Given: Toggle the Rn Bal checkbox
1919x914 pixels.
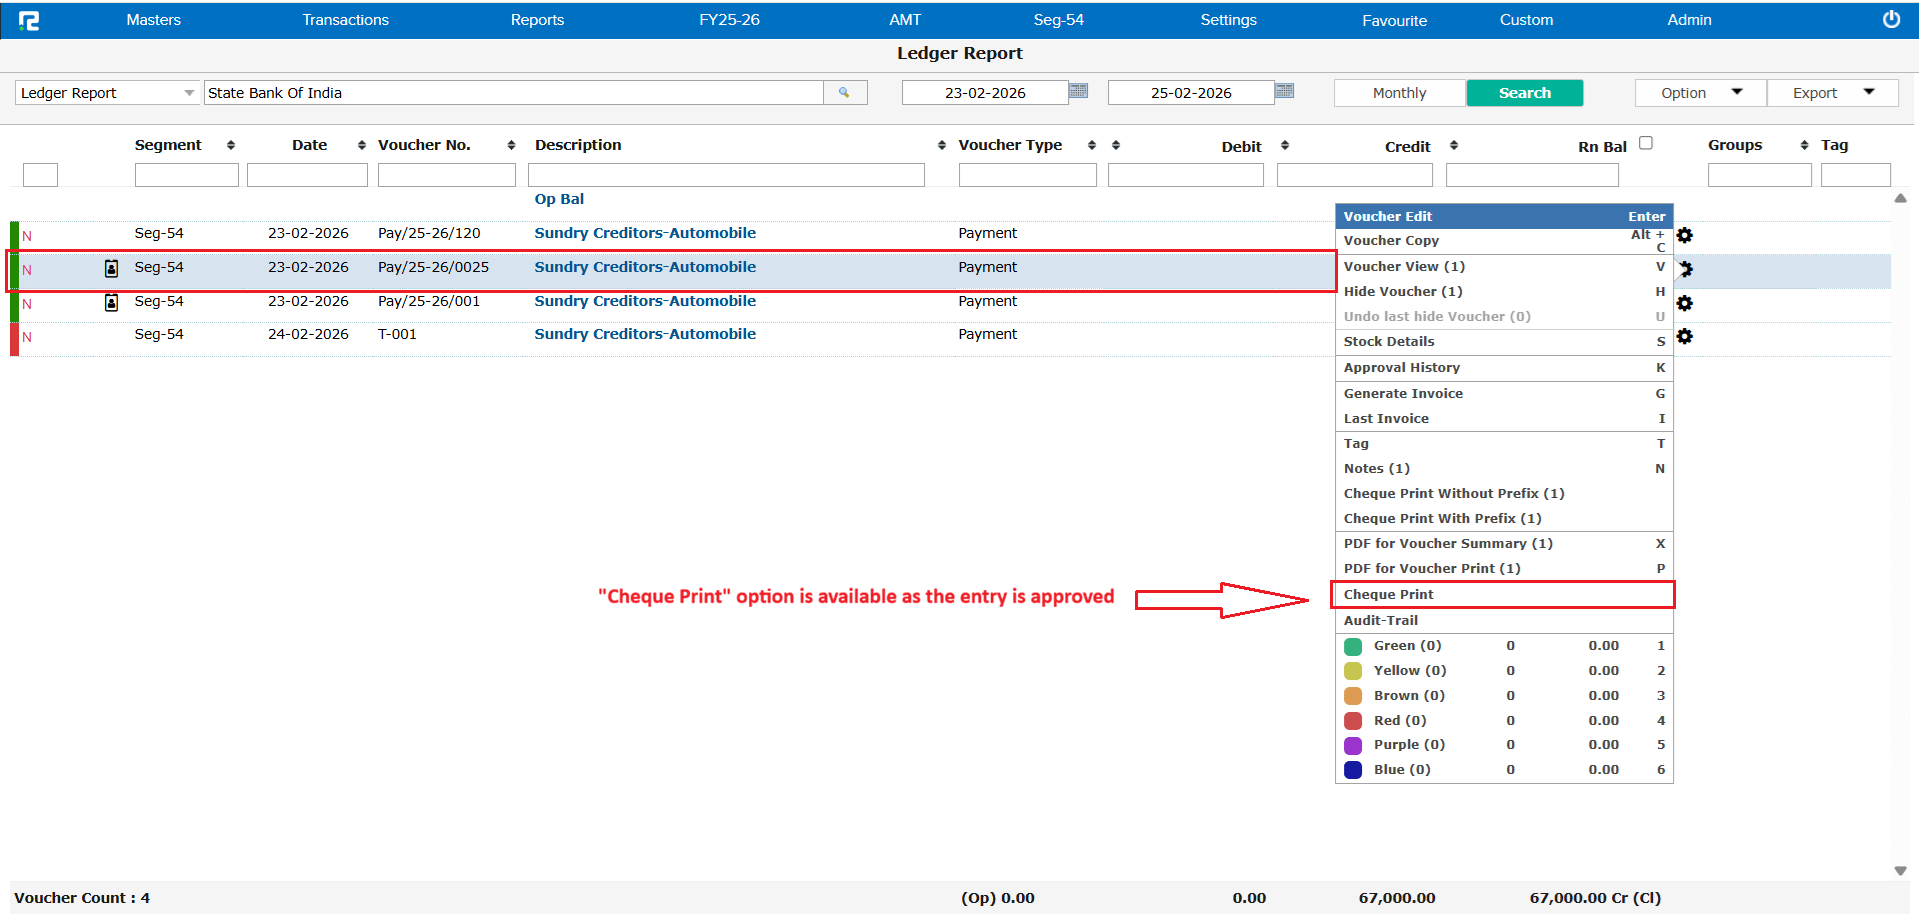Looking at the screenshot, I should tap(1646, 143).
